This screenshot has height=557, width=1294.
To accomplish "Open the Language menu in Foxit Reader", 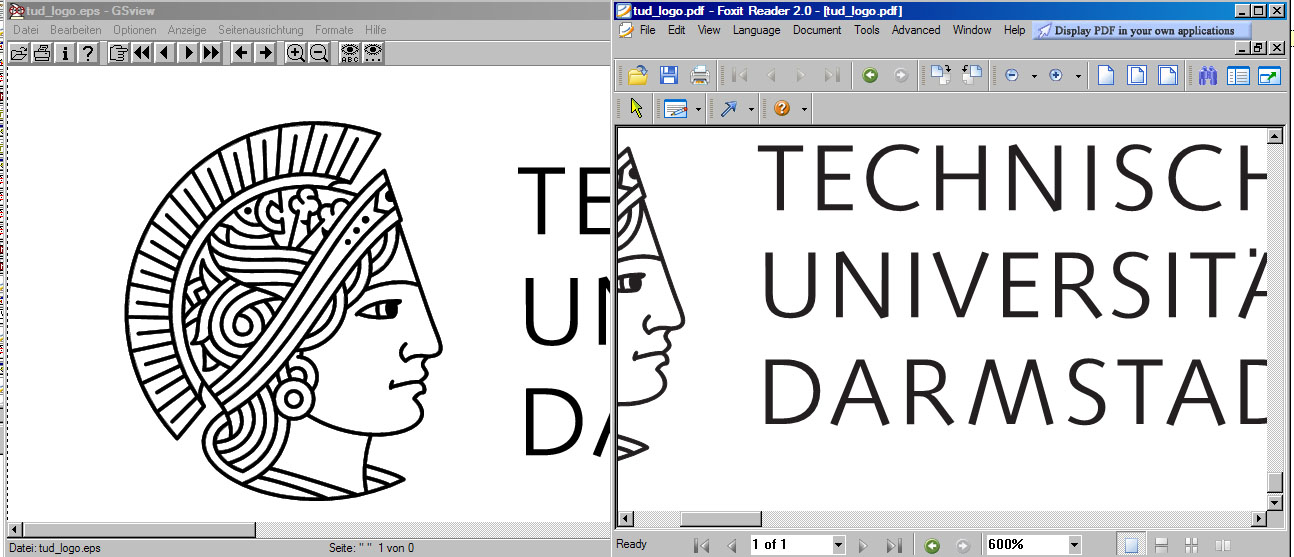I will coord(756,30).
